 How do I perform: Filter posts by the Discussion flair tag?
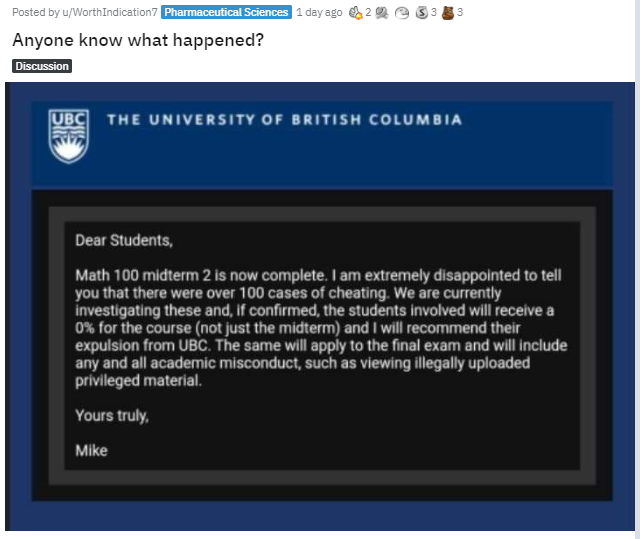point(42,66)
